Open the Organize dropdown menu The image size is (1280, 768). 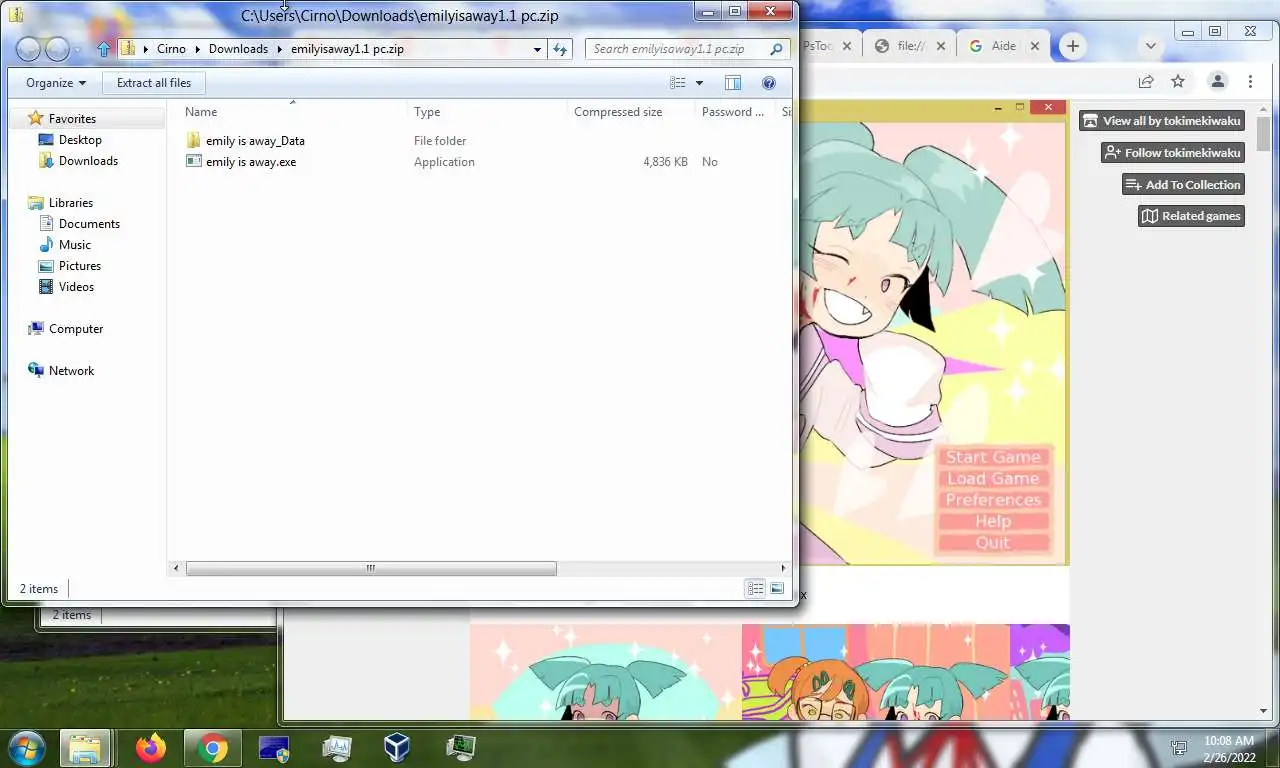coord(56,83)
